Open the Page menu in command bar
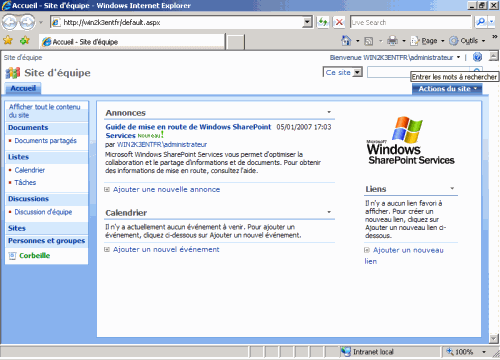500x360 pixels. [x=428, y=41]
